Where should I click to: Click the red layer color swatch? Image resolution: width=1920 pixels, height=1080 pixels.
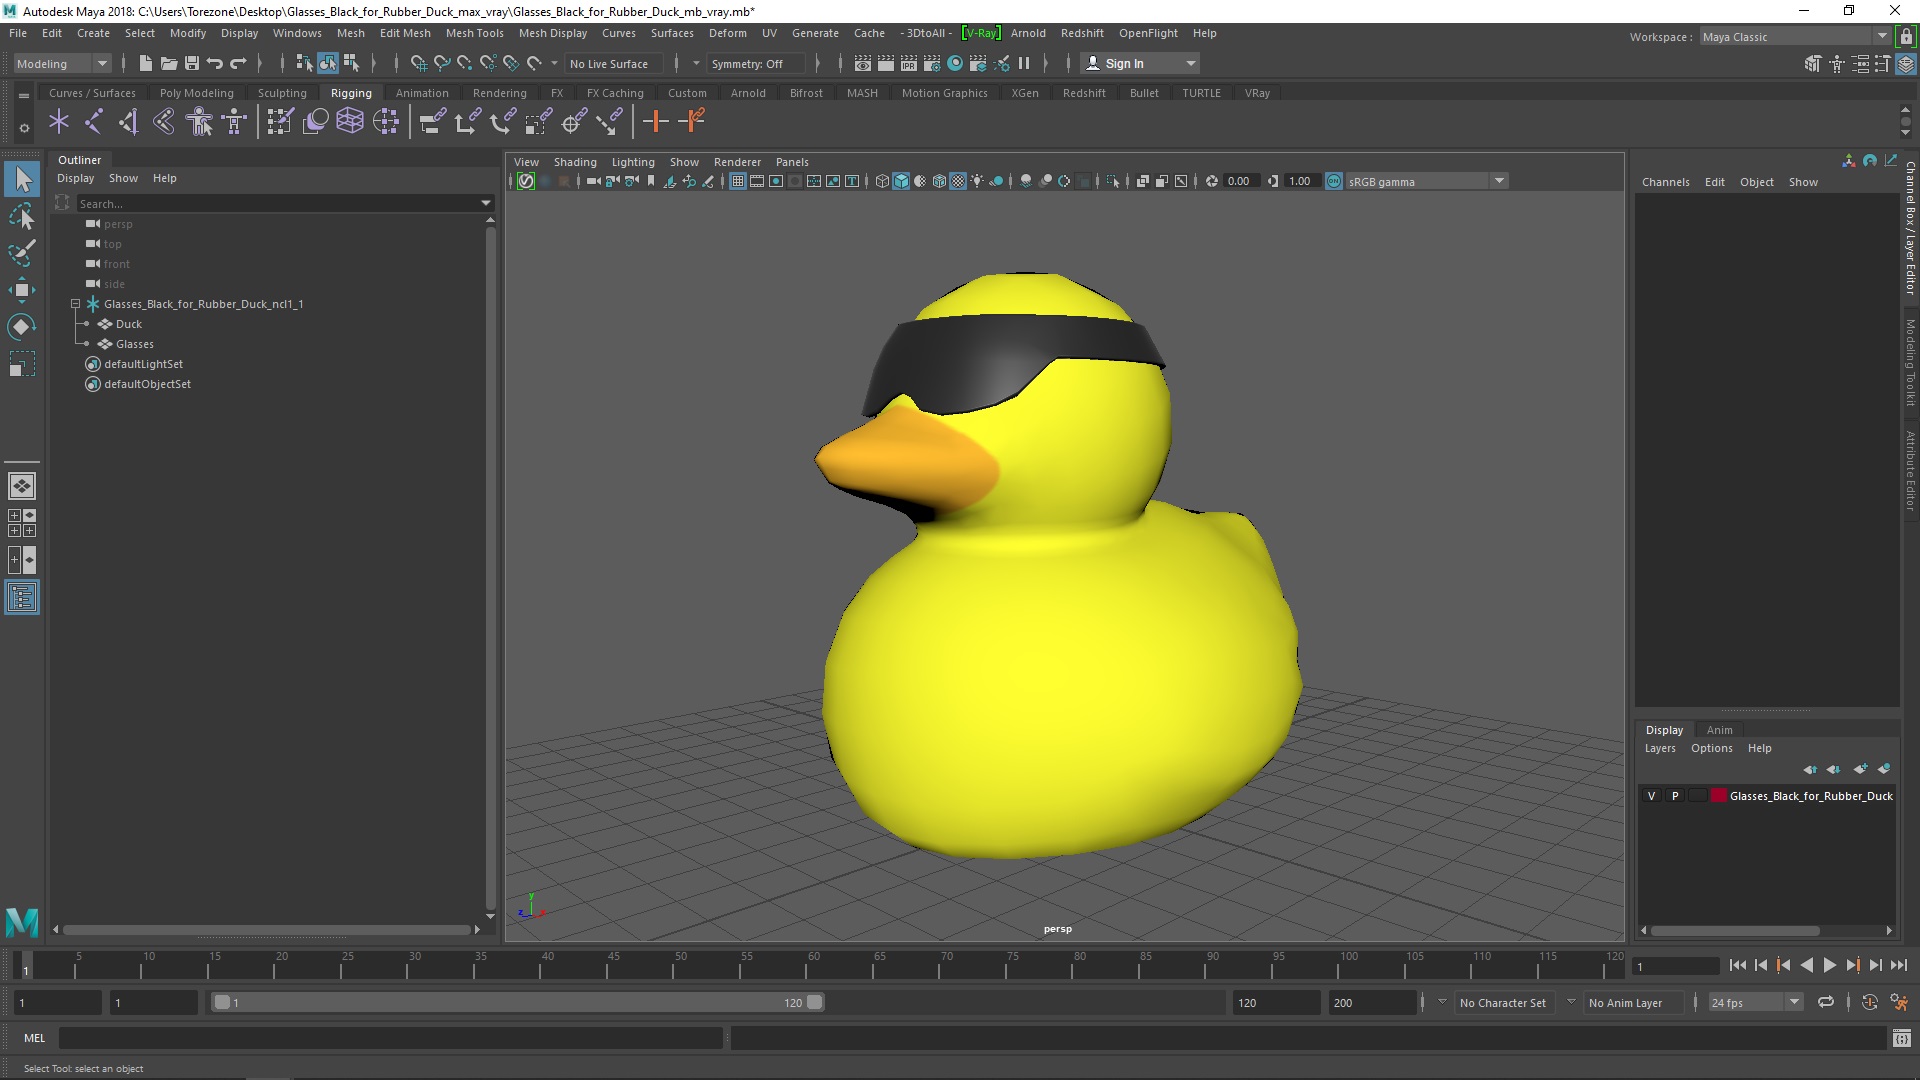tap(1719, 796)
